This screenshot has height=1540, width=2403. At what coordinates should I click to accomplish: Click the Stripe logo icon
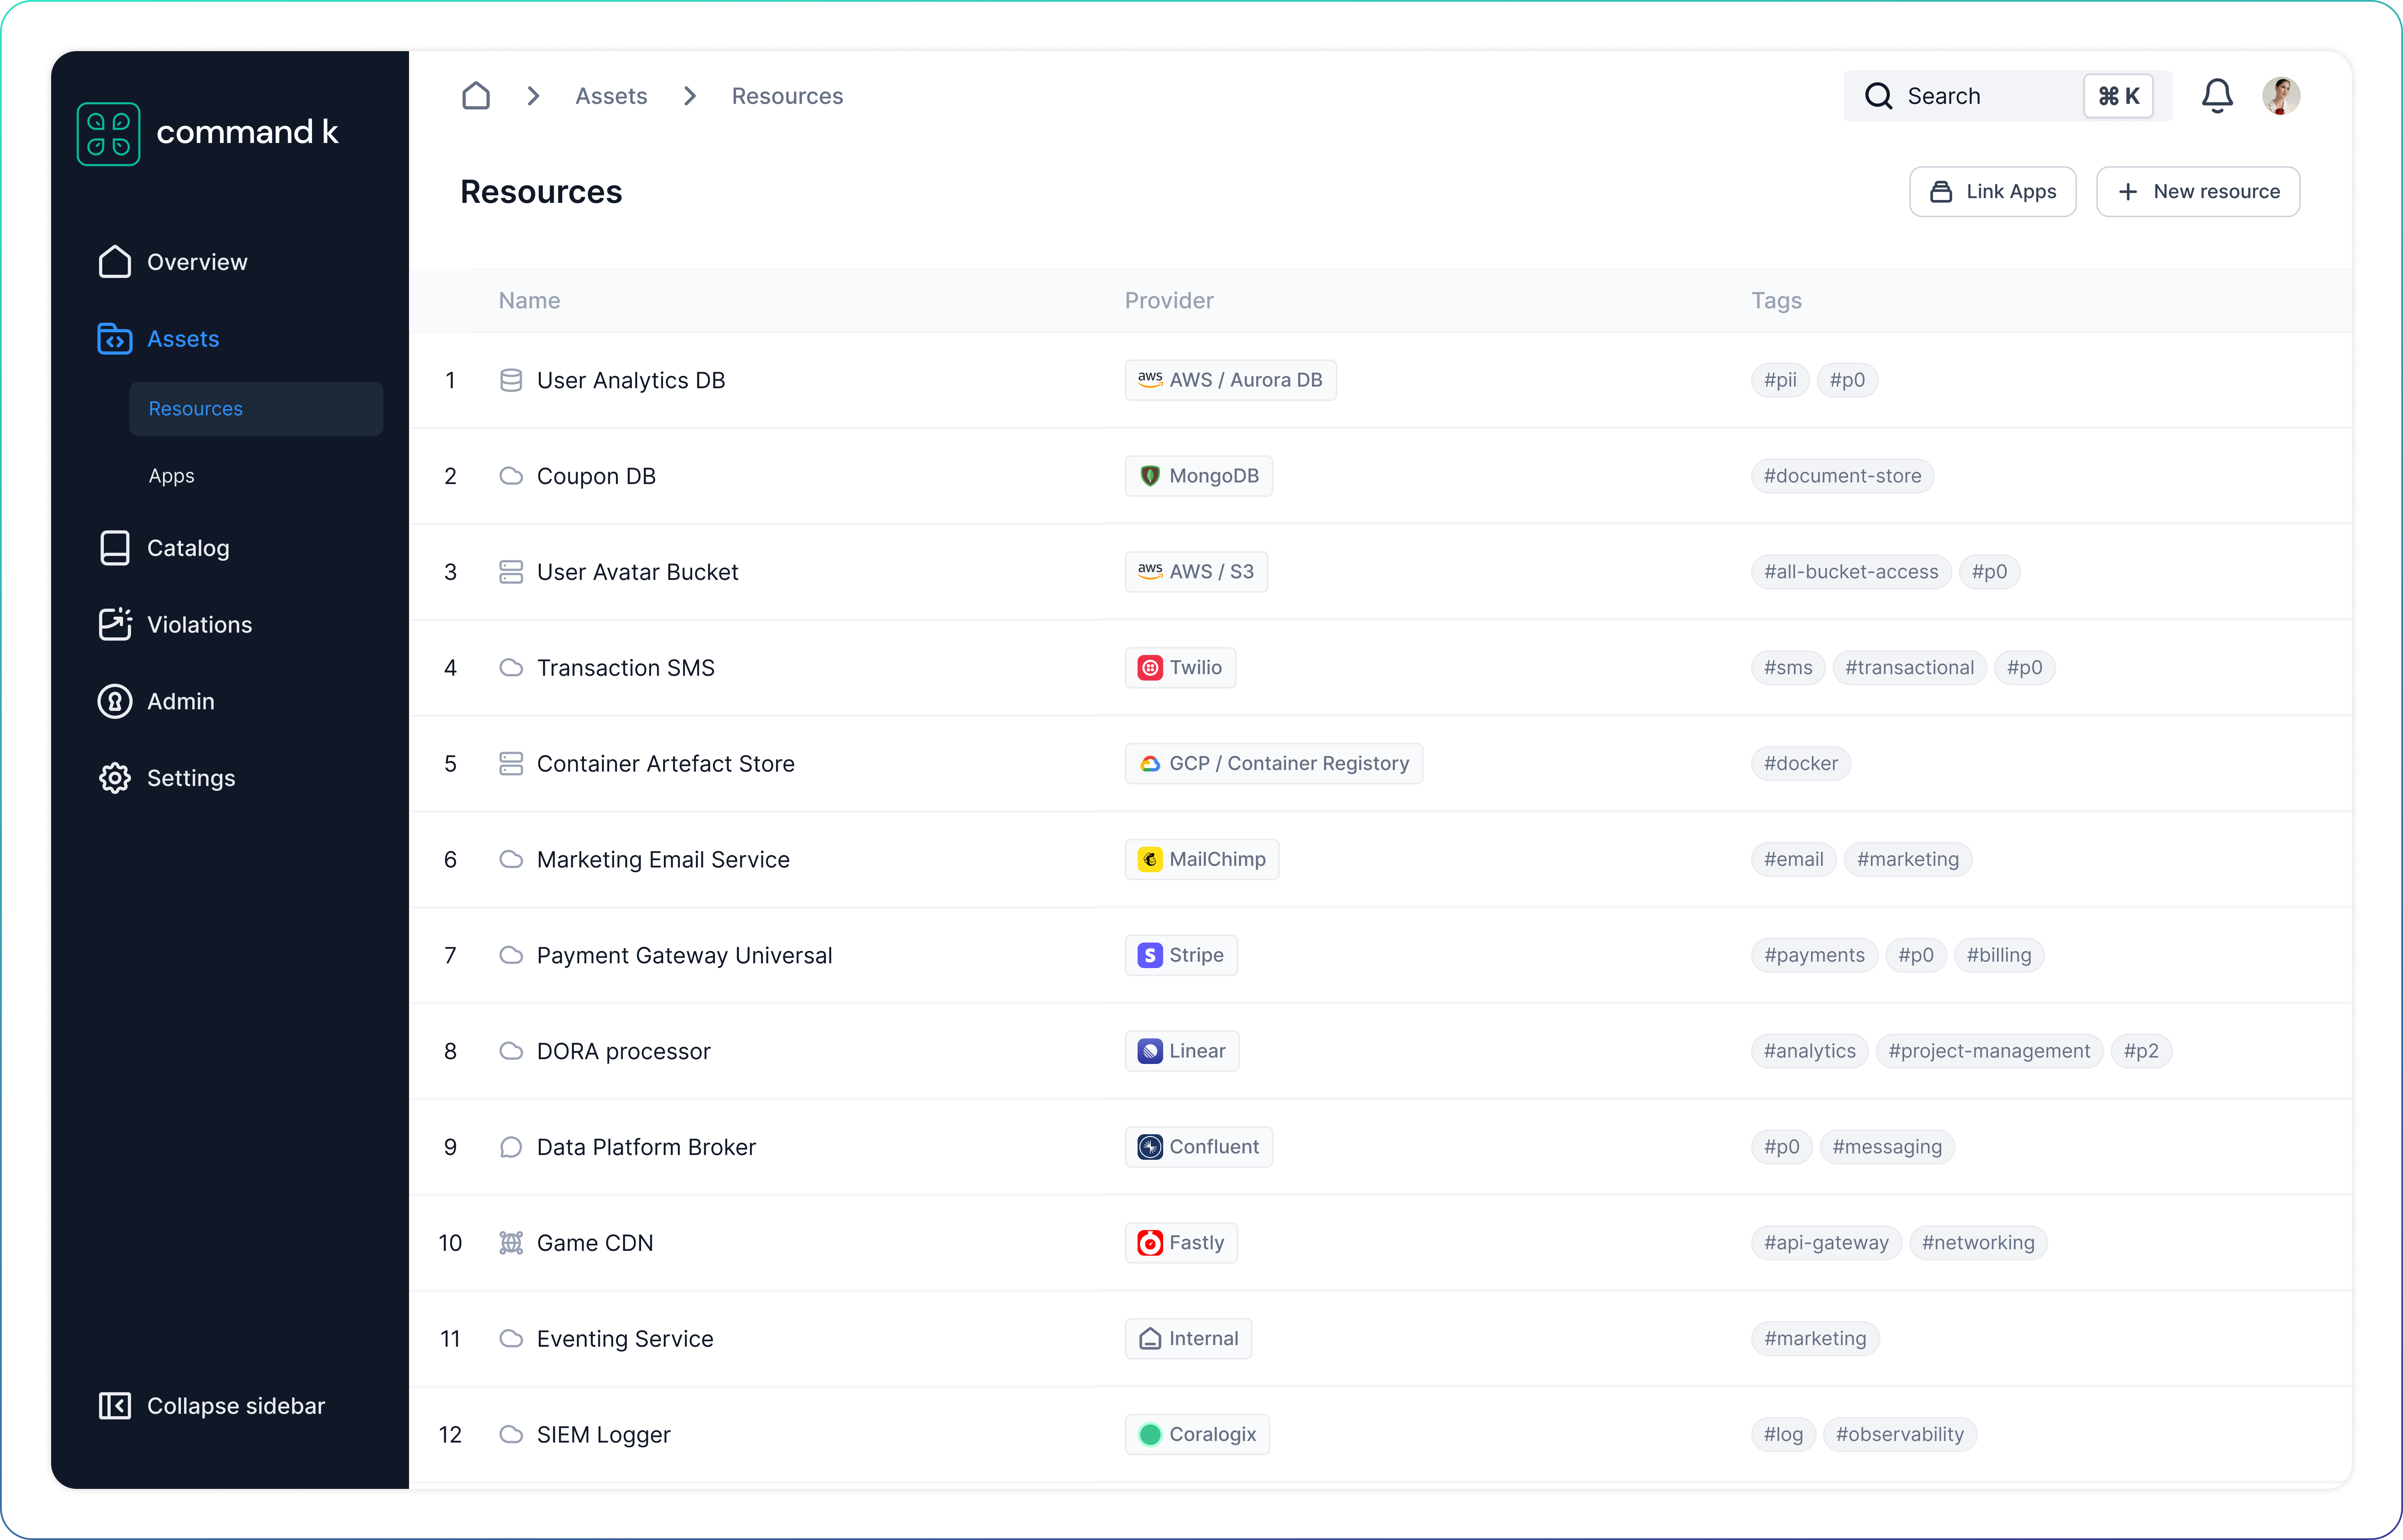coord(1150,955)
